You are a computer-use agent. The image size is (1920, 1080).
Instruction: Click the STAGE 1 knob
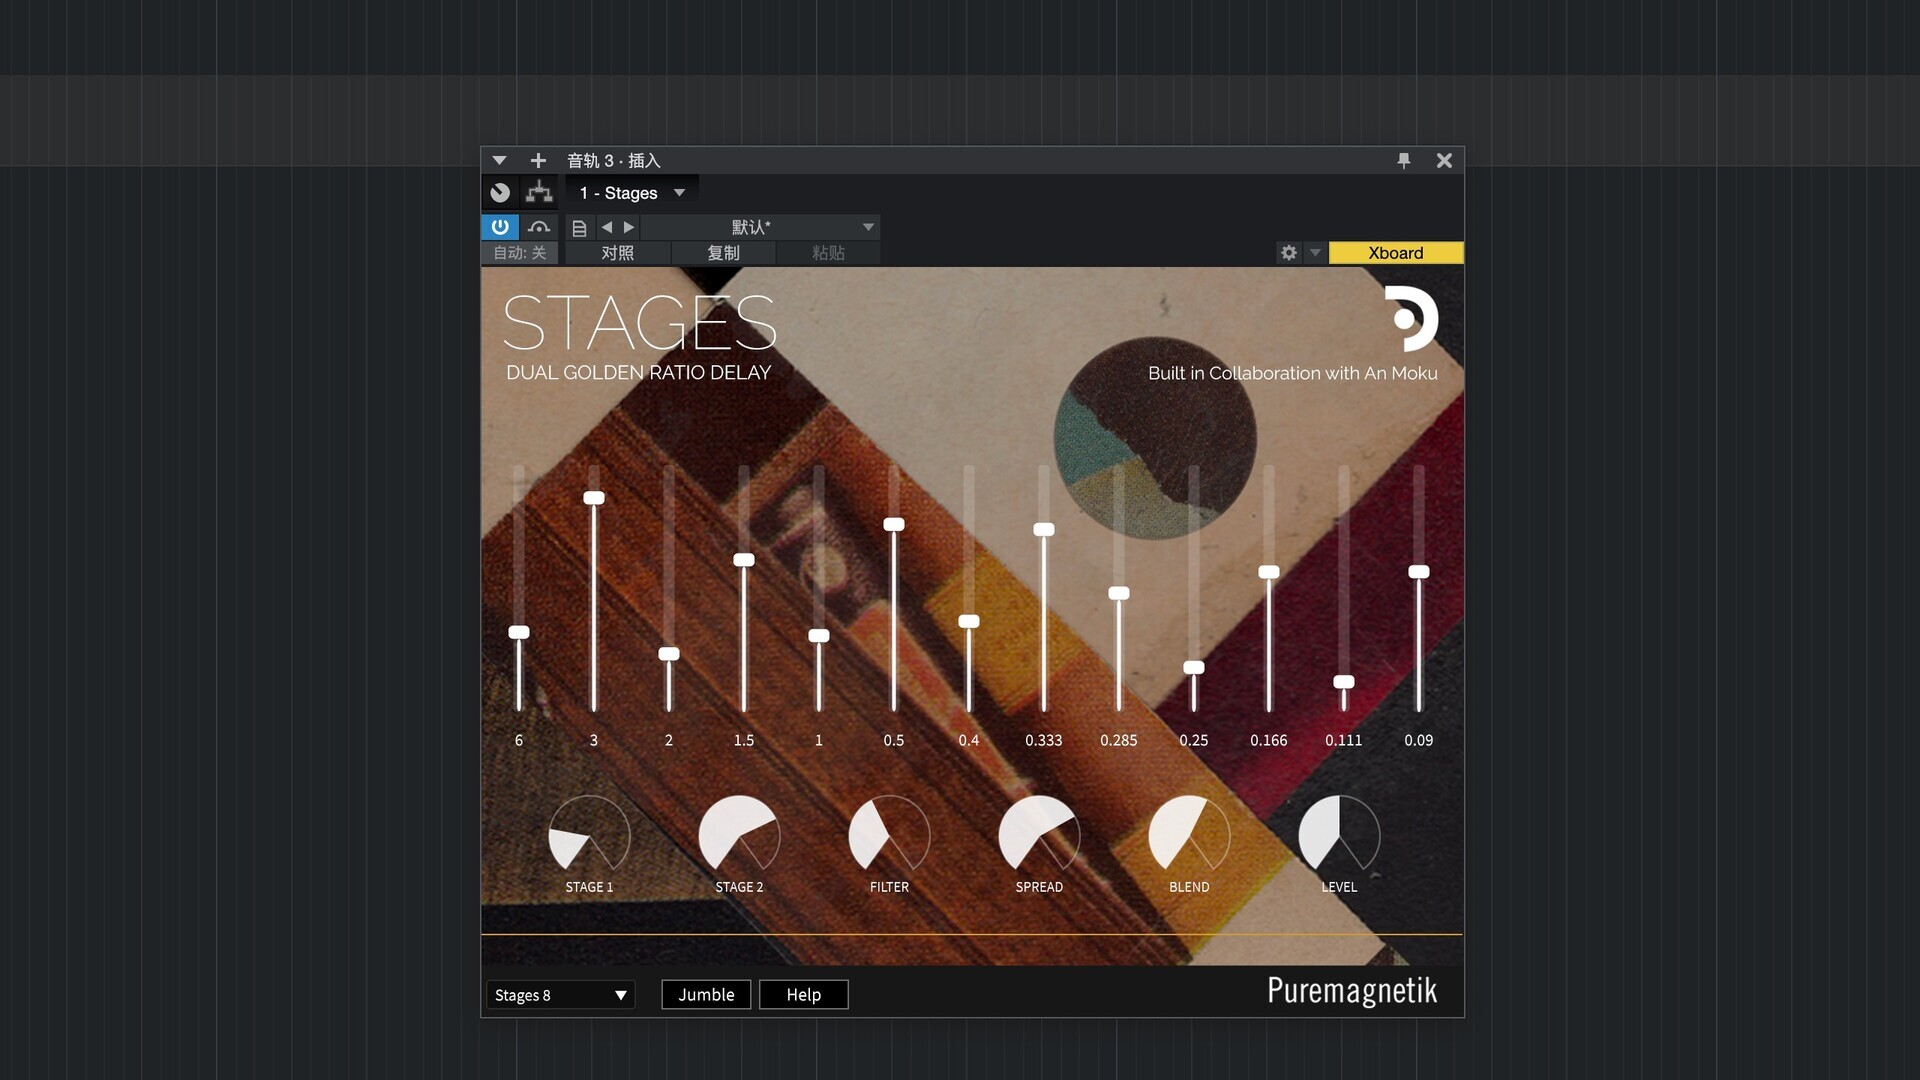(x=589, y=835)
